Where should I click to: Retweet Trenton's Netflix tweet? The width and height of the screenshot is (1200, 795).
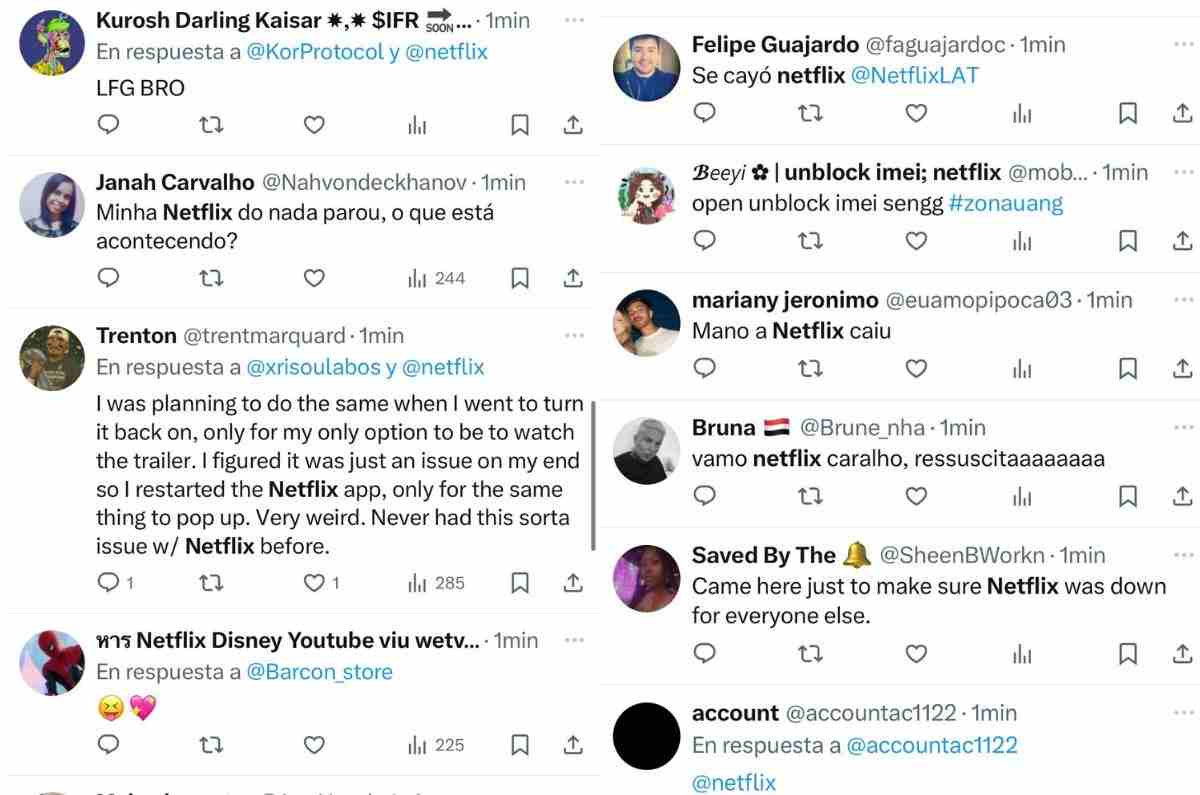(x=211, y=582)
